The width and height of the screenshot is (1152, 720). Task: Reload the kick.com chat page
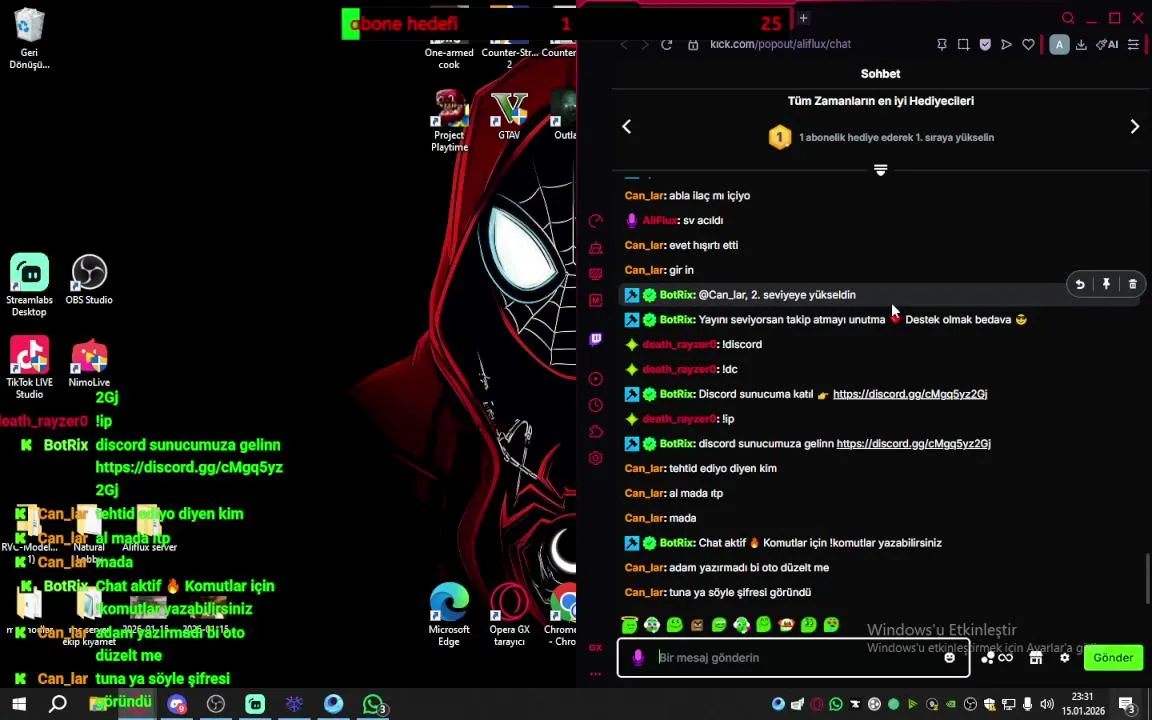pos(666,45)
